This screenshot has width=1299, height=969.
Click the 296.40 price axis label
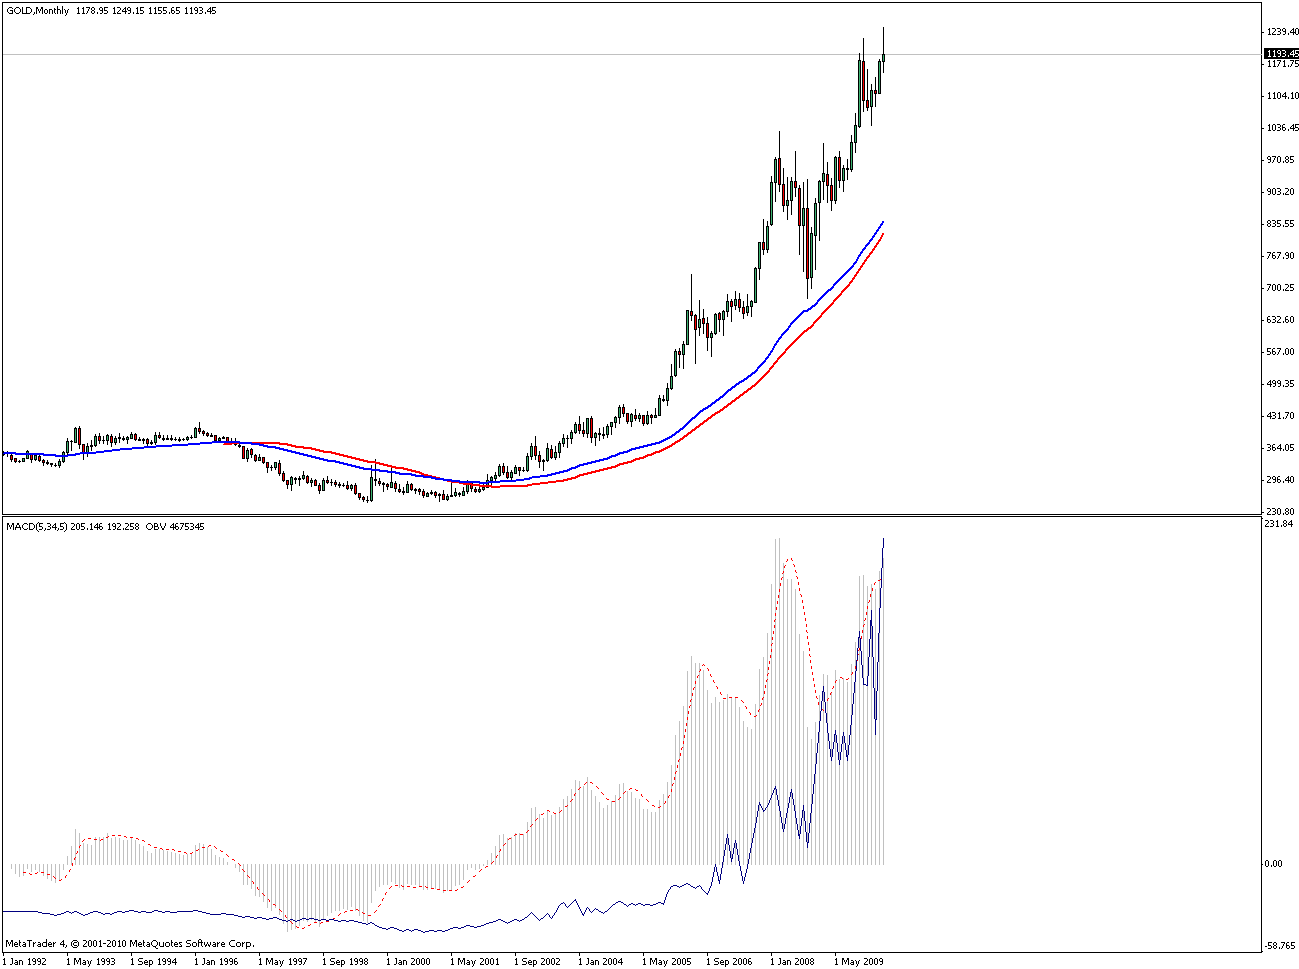(1282, 480)
